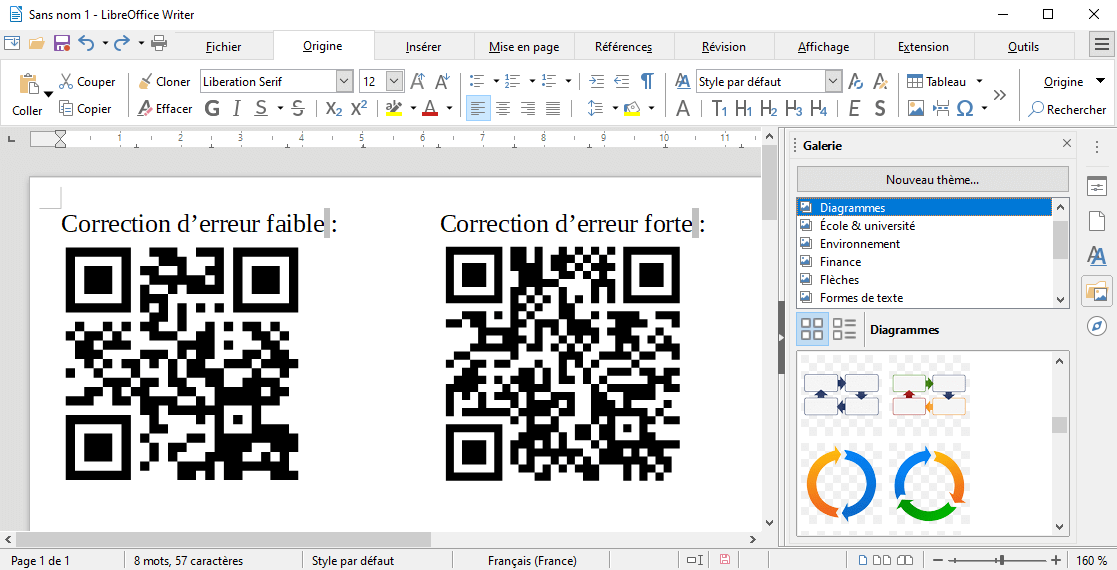1117x570 pixels.
Task: Open the Tableau dropdown arrow
Action: click(980, 81)
